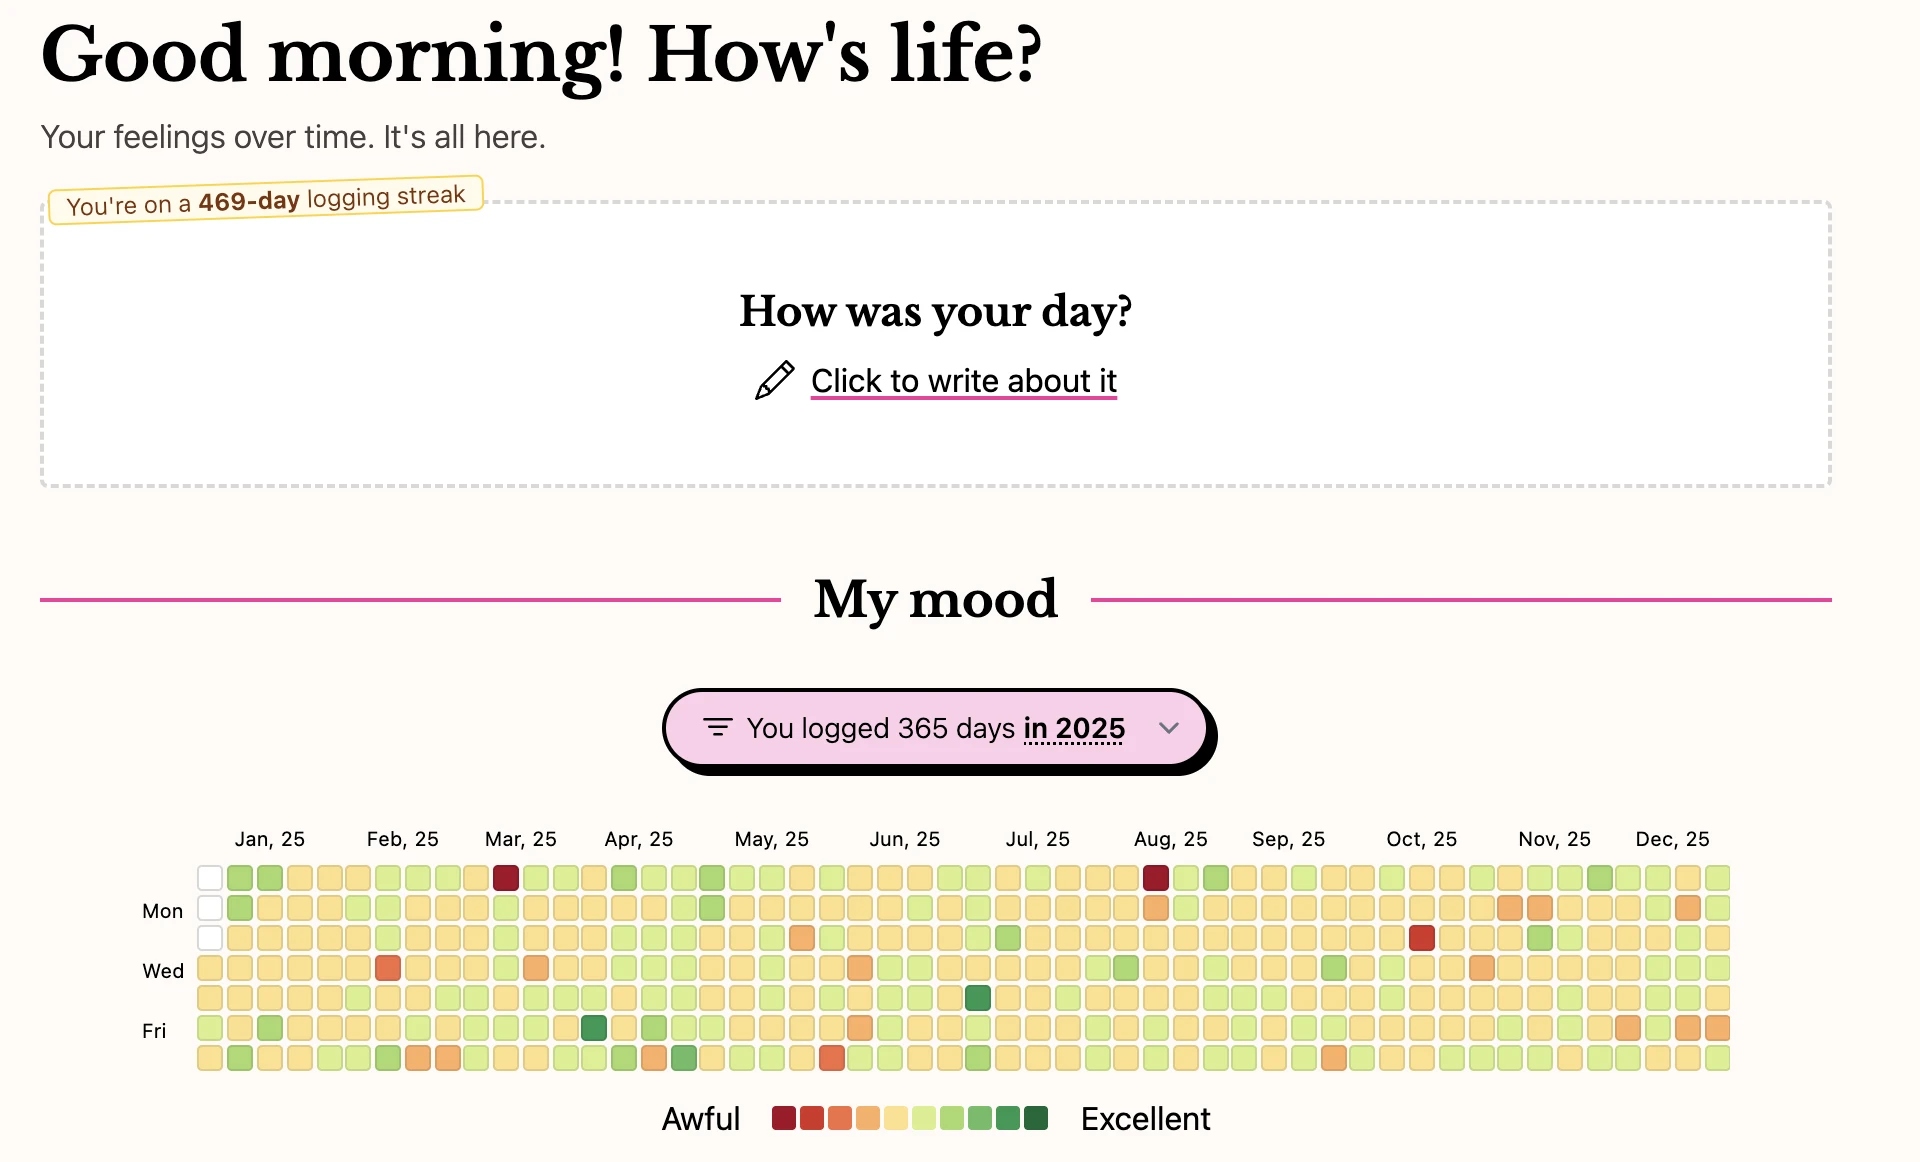The width and height of the screenshot is (1920, 1162).
Task: Click the topmost empty white cell in January
Action: click(210, 878)
